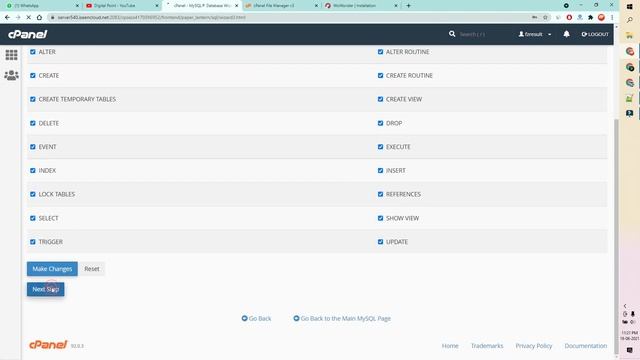Stop page loading with X button
The width and height of the screenshot is (640, 360).
(x=29, y=17)
